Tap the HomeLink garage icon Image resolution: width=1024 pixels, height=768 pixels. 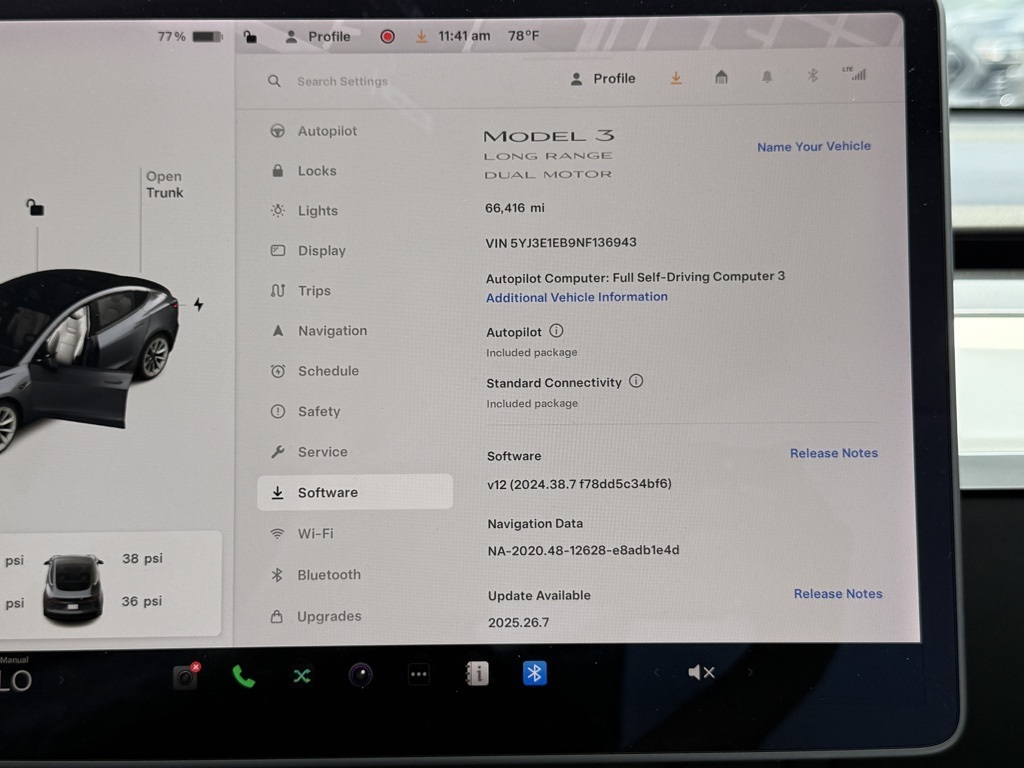coord(721,77)
